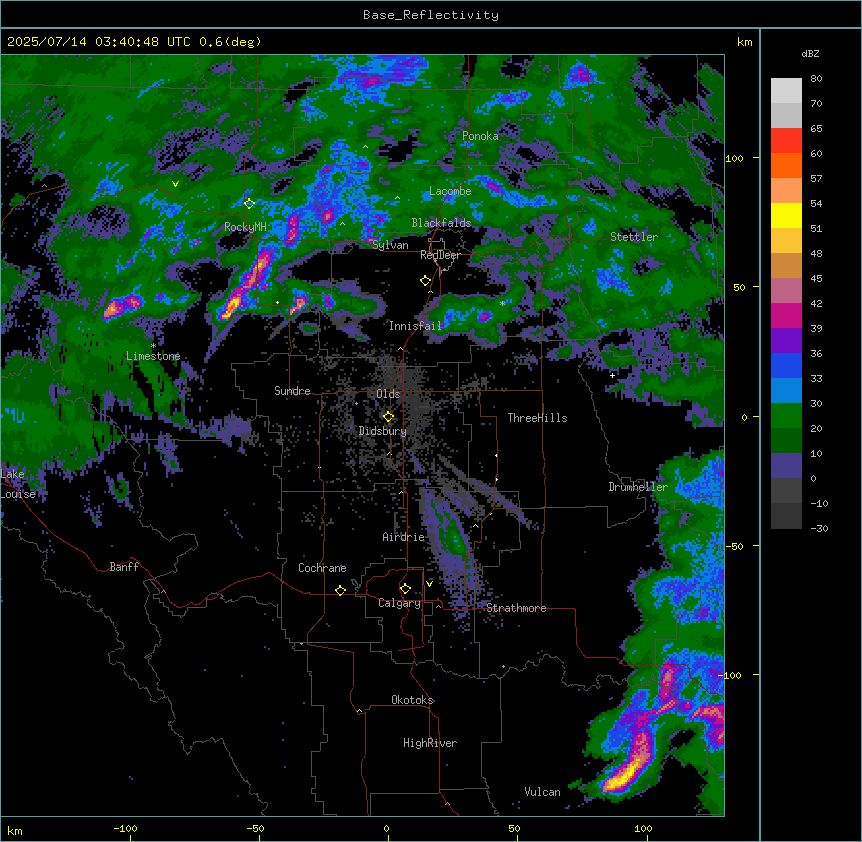Click the 80 value in the dBZ legend
This screenshot has height=842, width=862.
816,79
